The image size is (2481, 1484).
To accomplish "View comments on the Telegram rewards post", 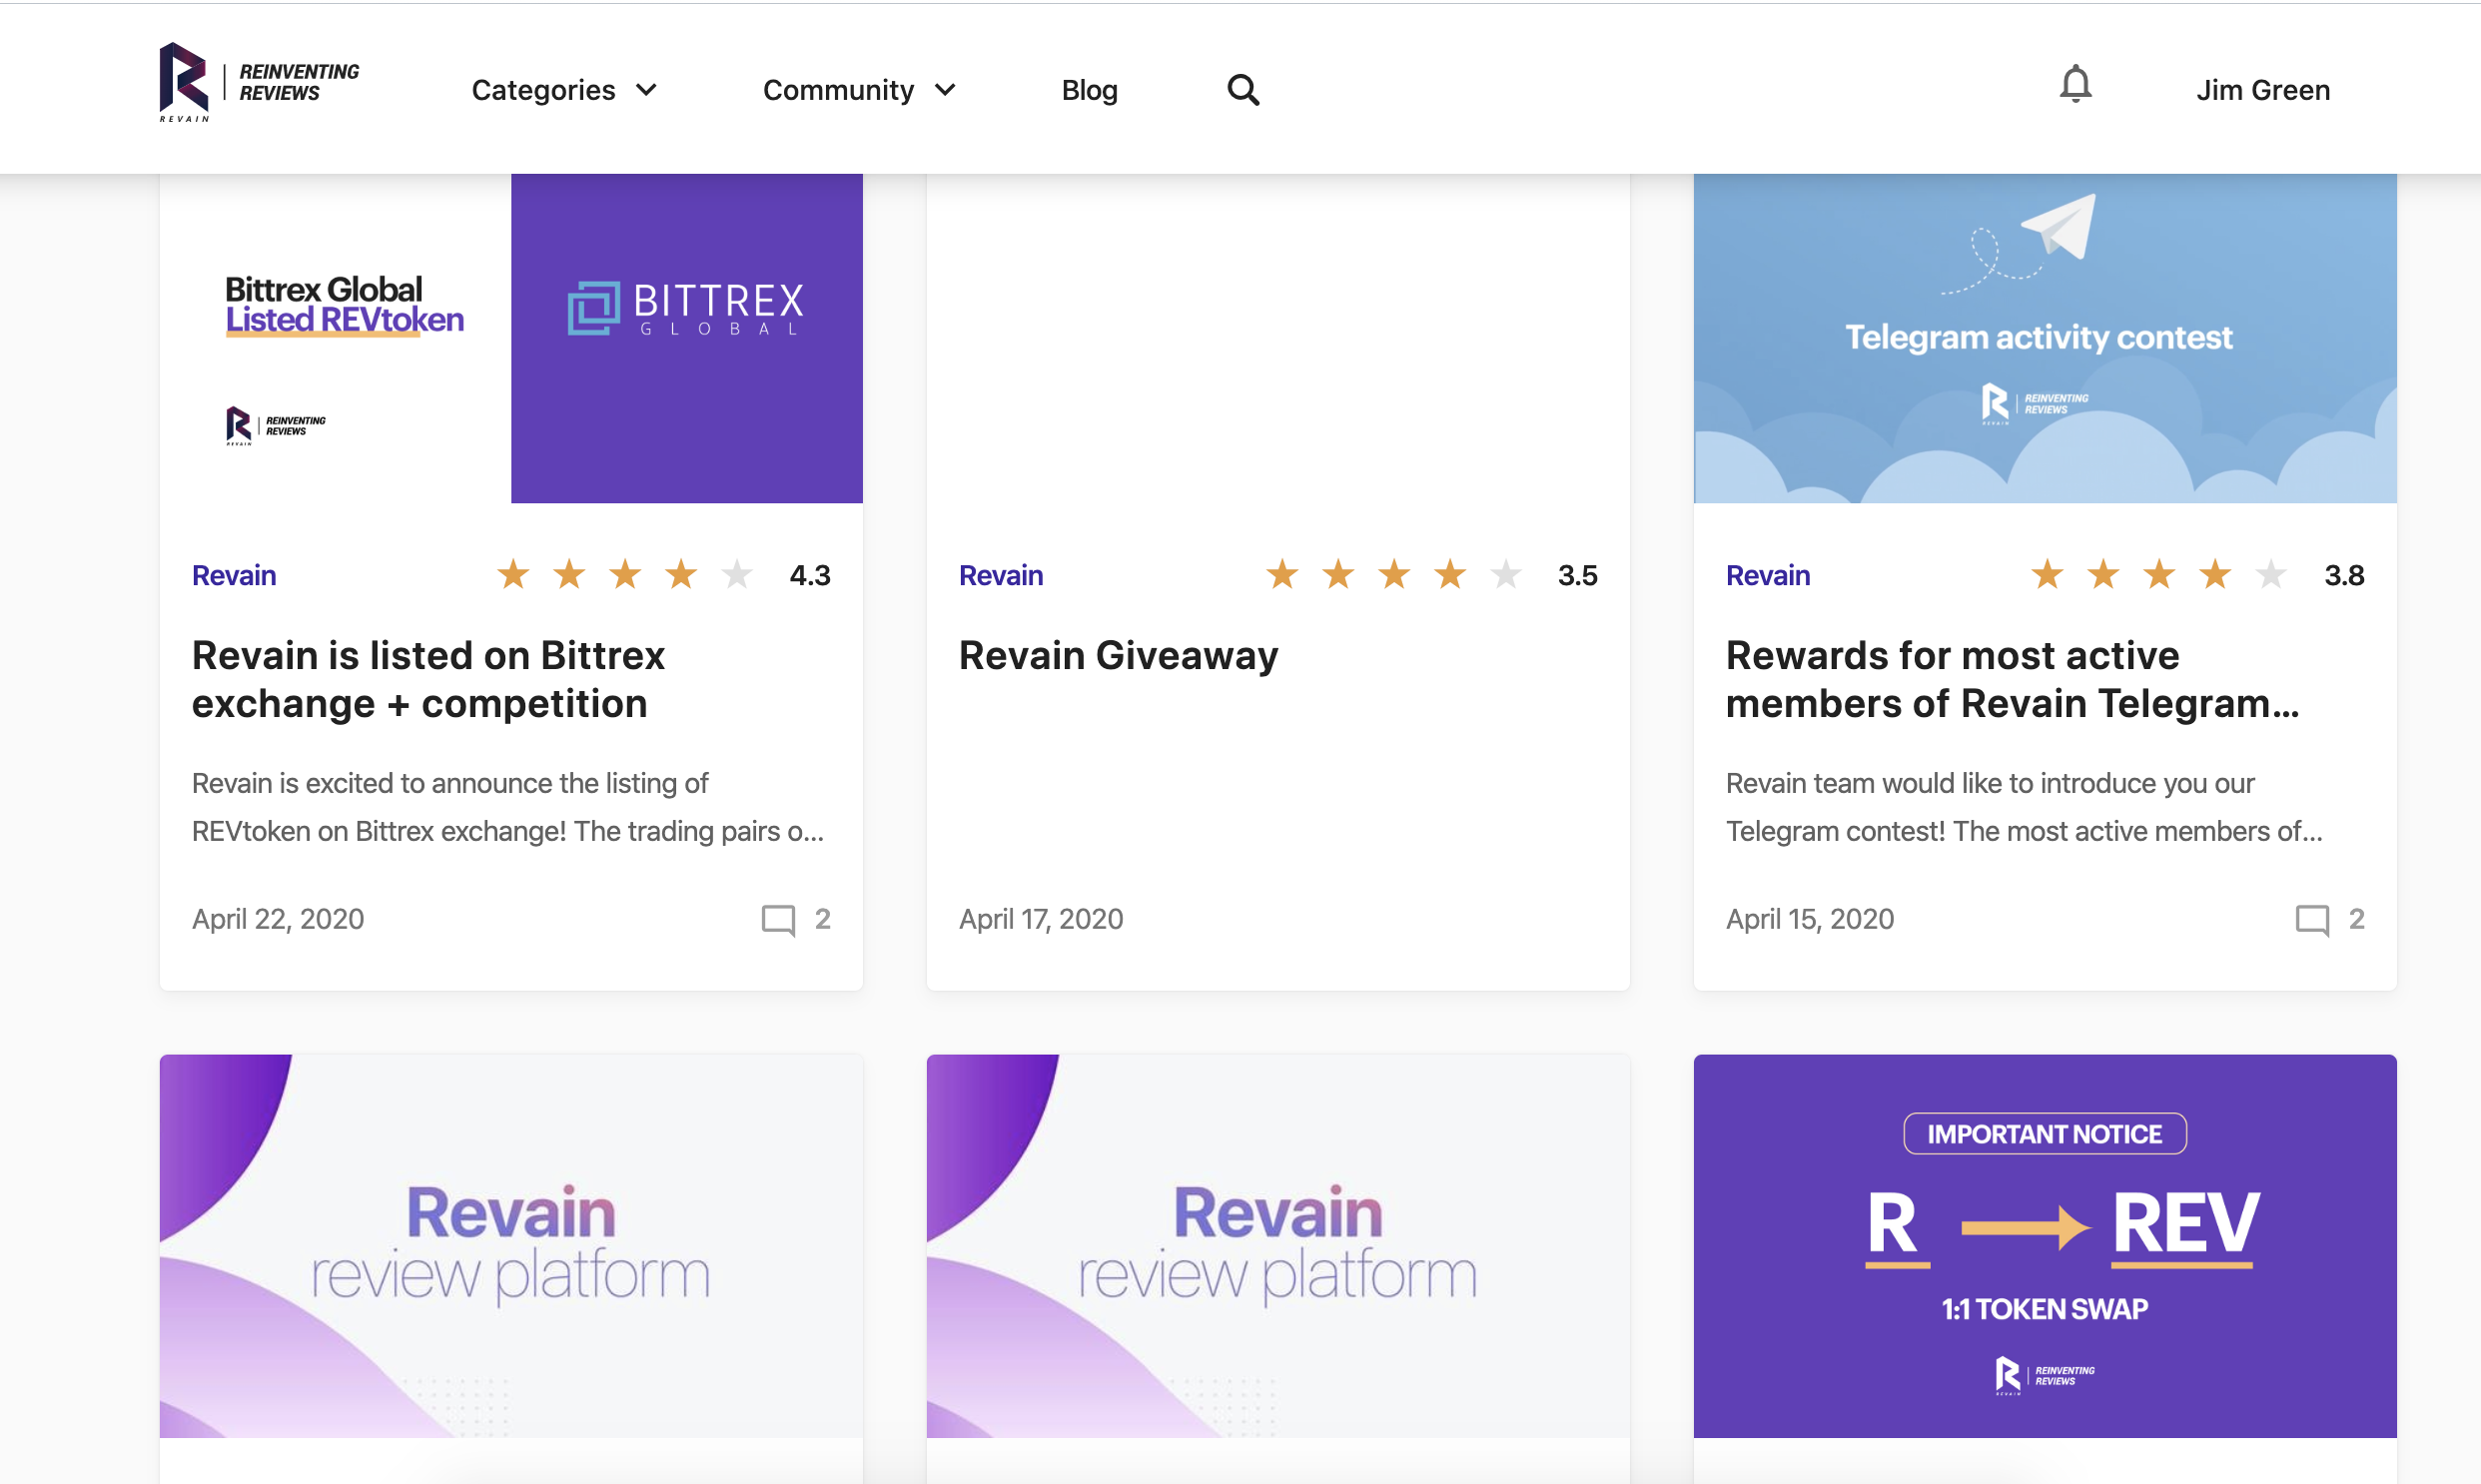I will coord(2330,919).
